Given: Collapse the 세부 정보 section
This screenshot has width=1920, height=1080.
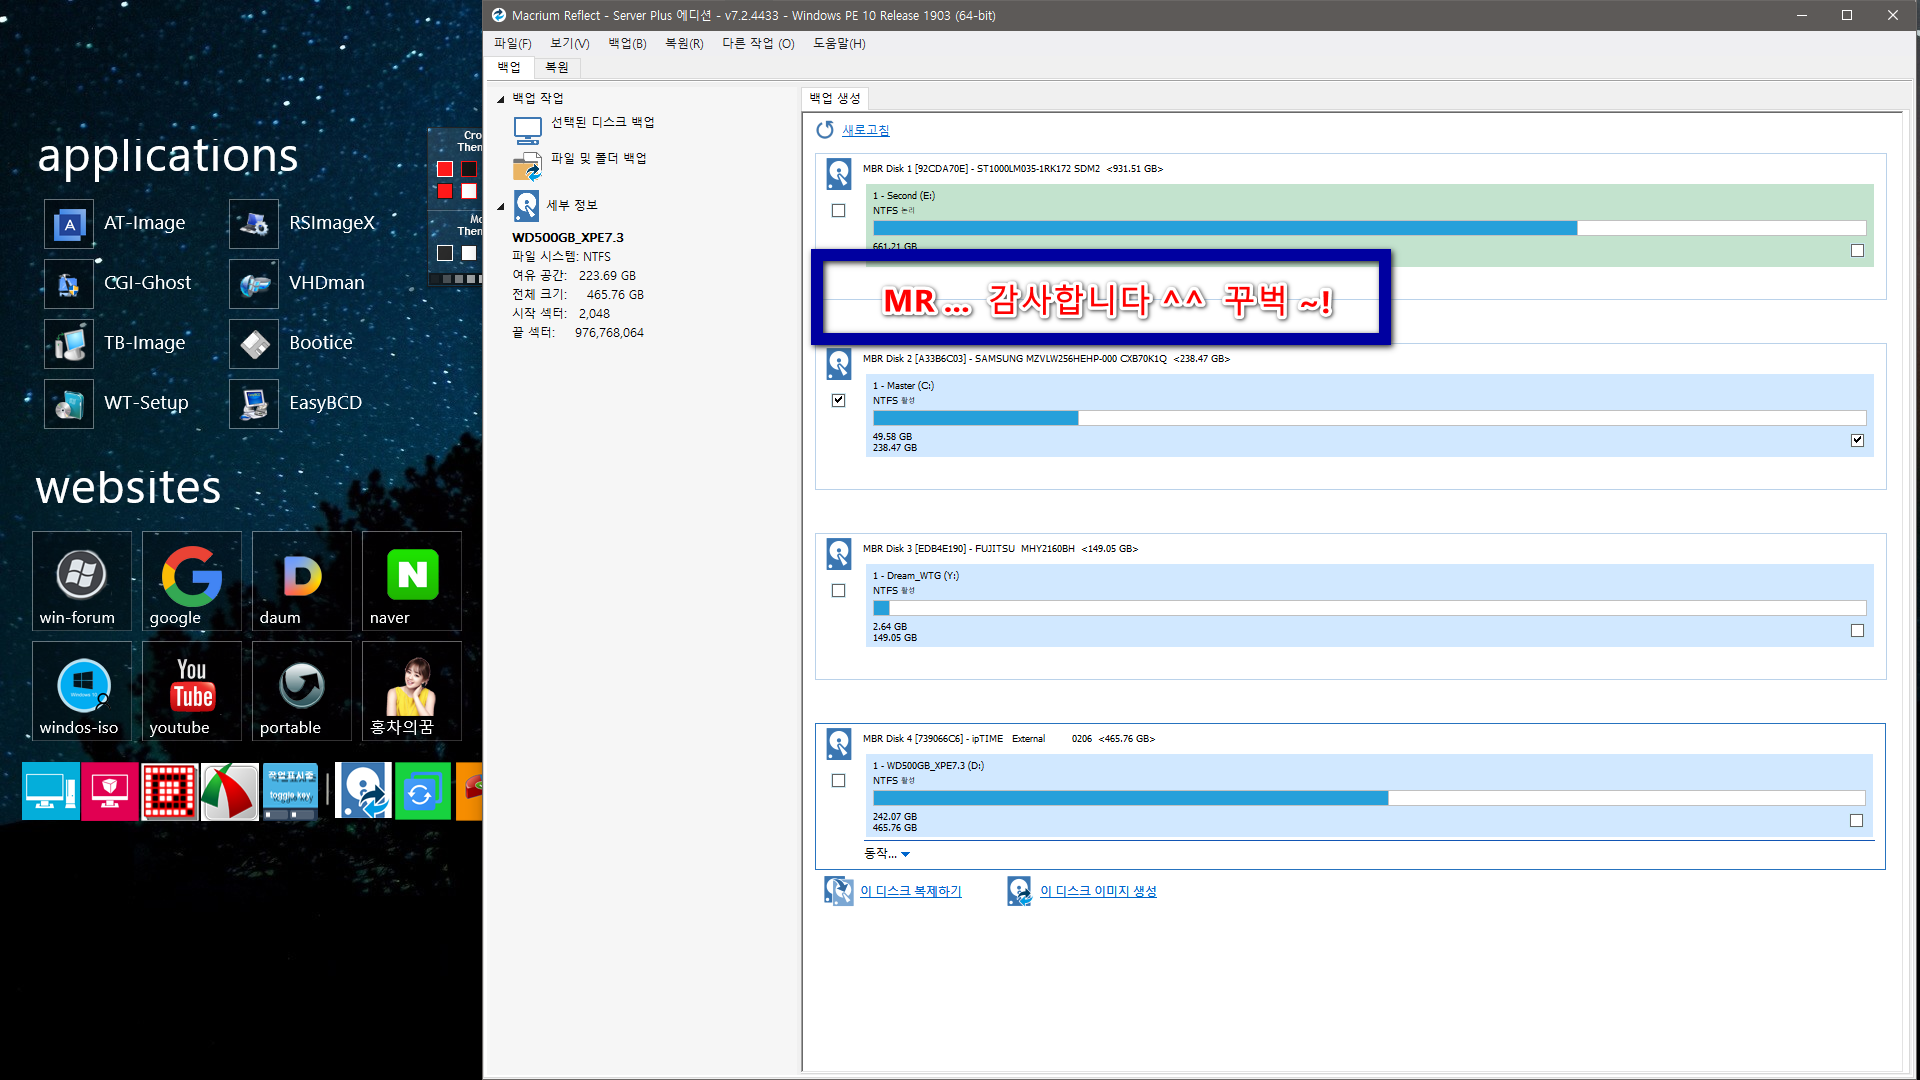Looking at the screenshot, I should [x=501, y=207].
